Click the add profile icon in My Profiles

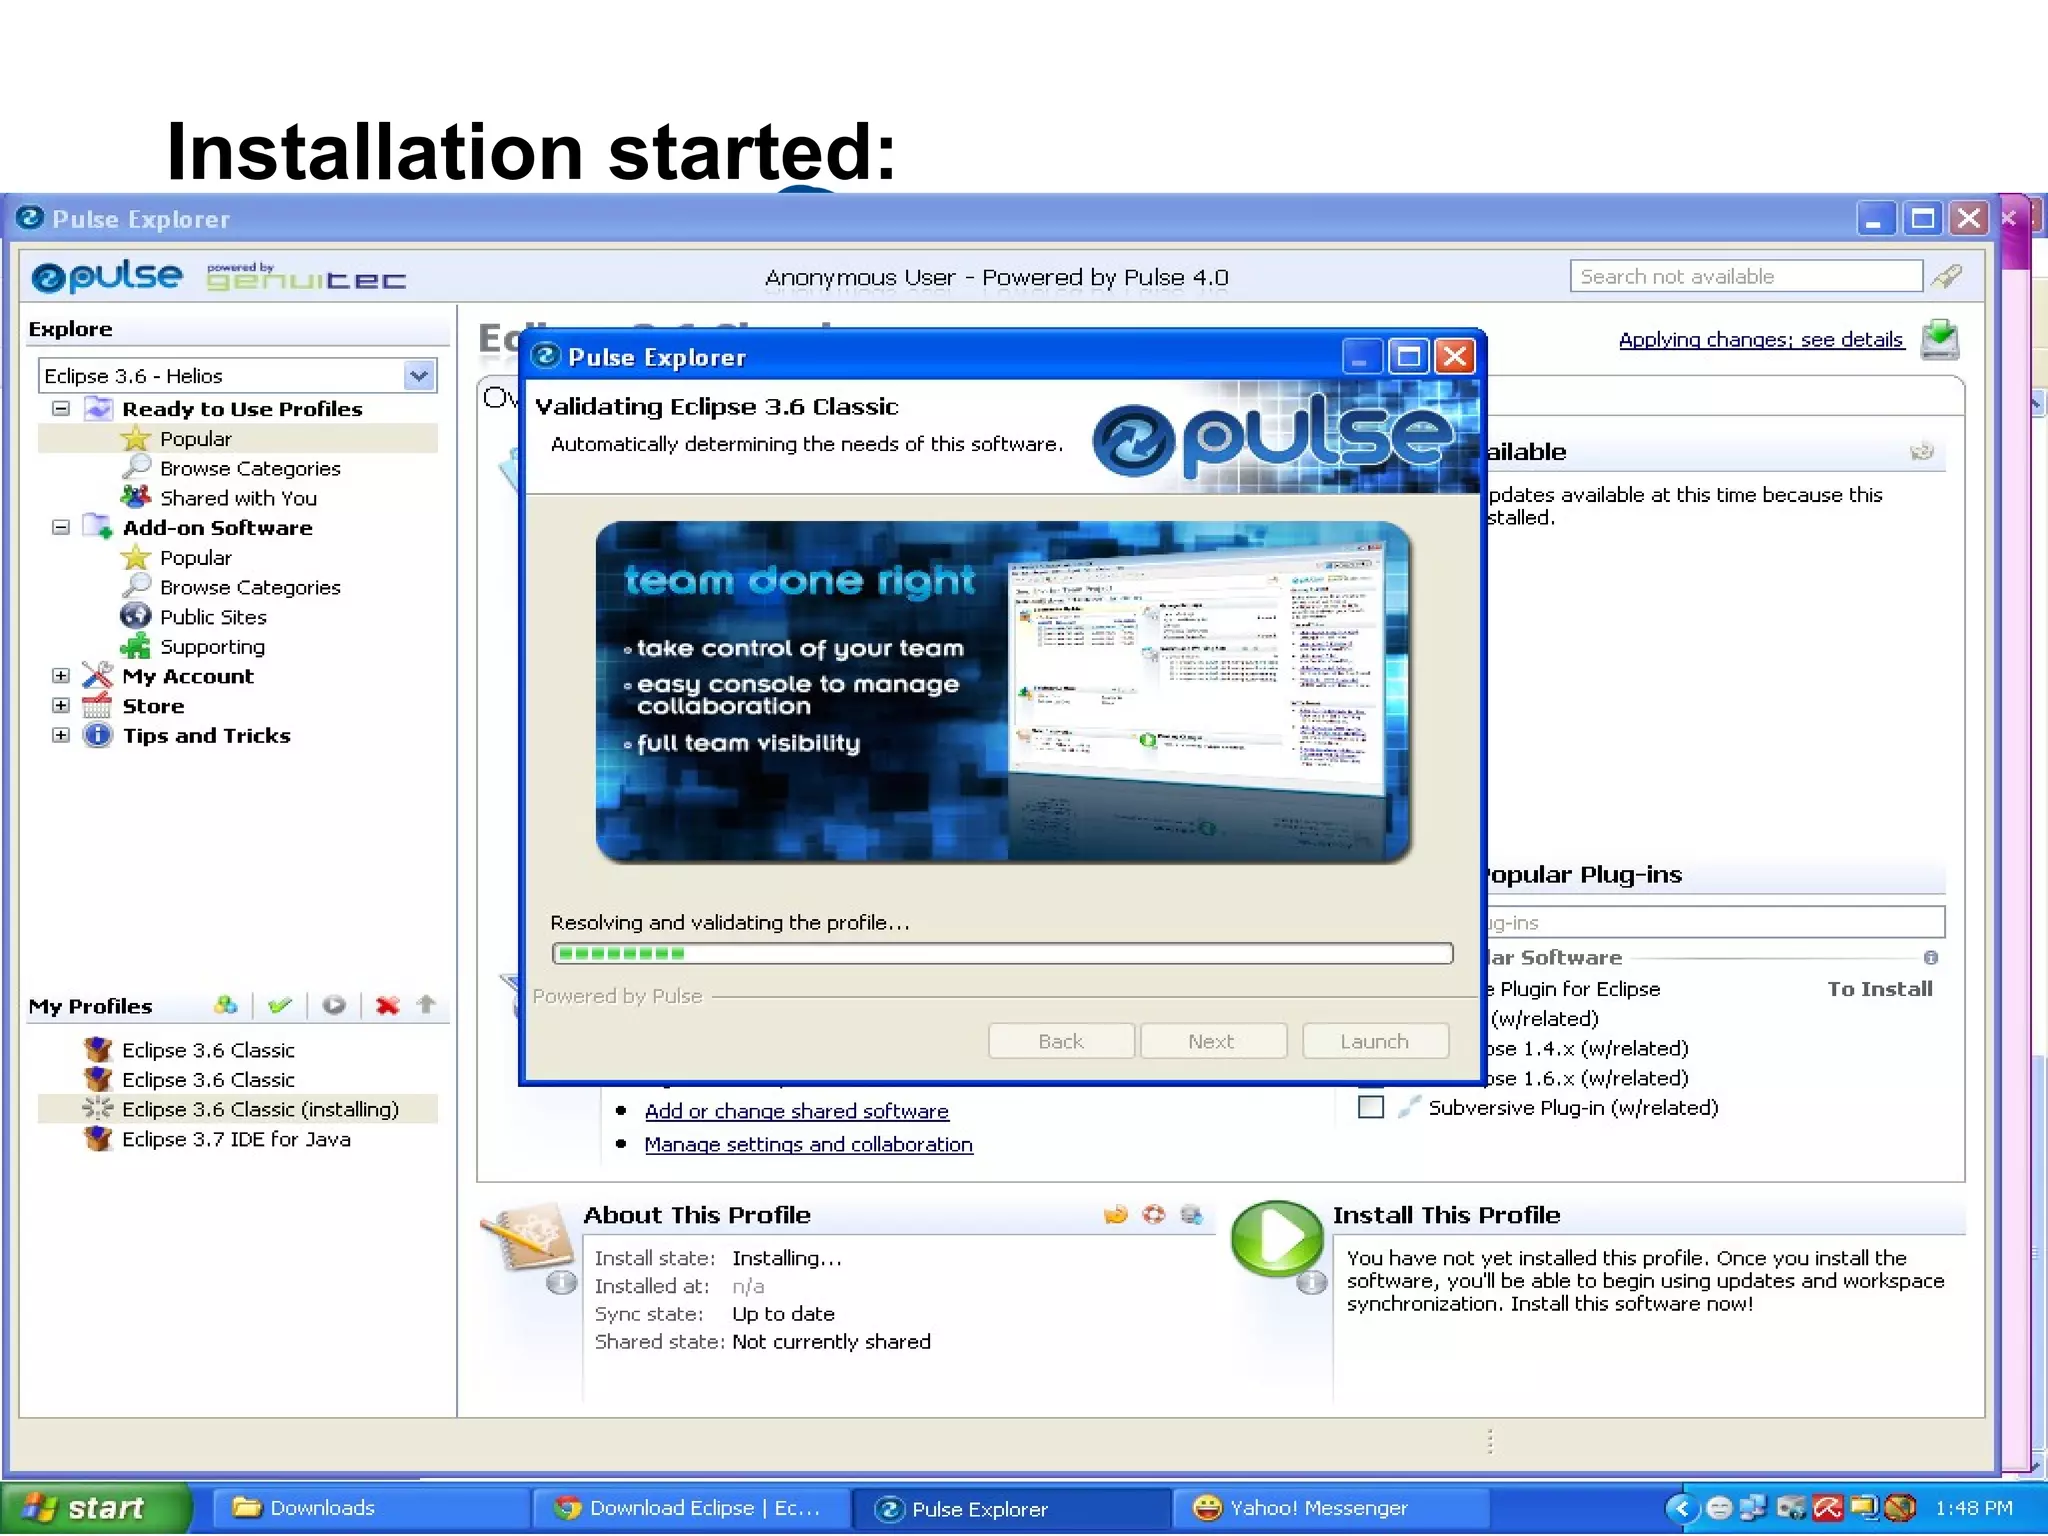point(226,1005)
